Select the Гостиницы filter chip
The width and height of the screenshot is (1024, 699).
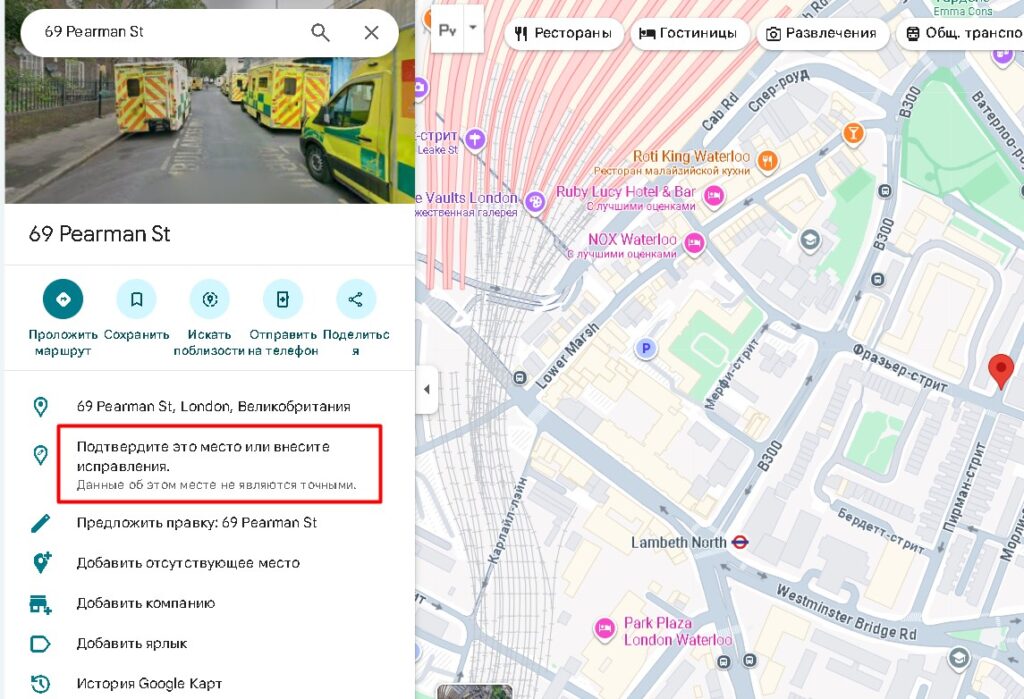[x=688, y=33]
